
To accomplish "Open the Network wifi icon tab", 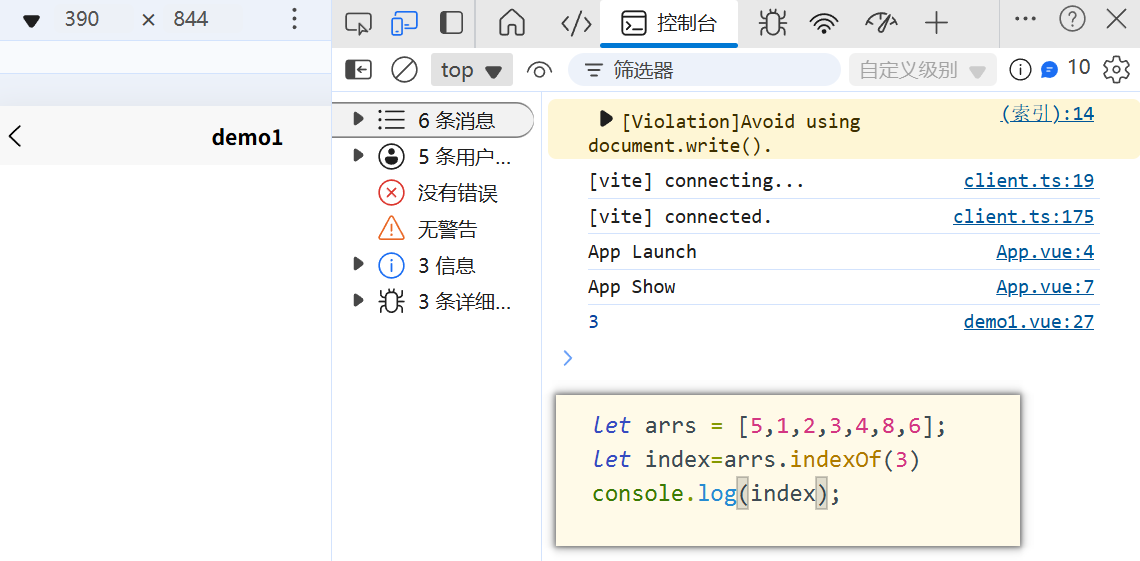I will (x=824, y=24).
